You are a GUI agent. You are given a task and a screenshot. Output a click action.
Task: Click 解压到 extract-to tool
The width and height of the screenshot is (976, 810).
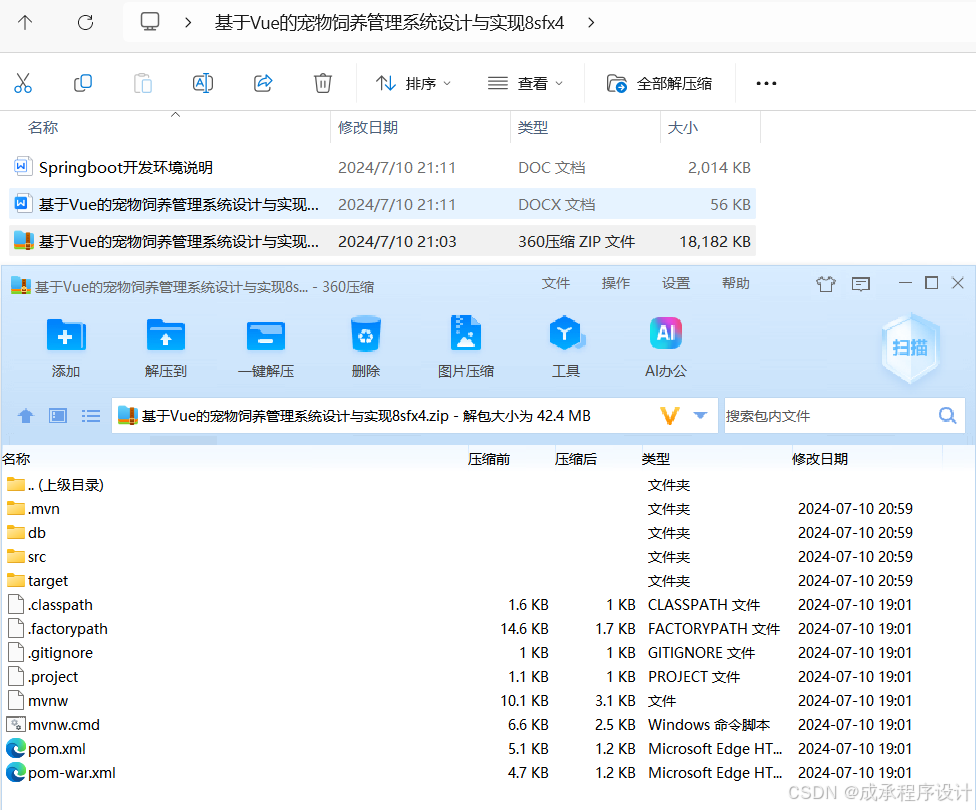click(x=166, y=347)
